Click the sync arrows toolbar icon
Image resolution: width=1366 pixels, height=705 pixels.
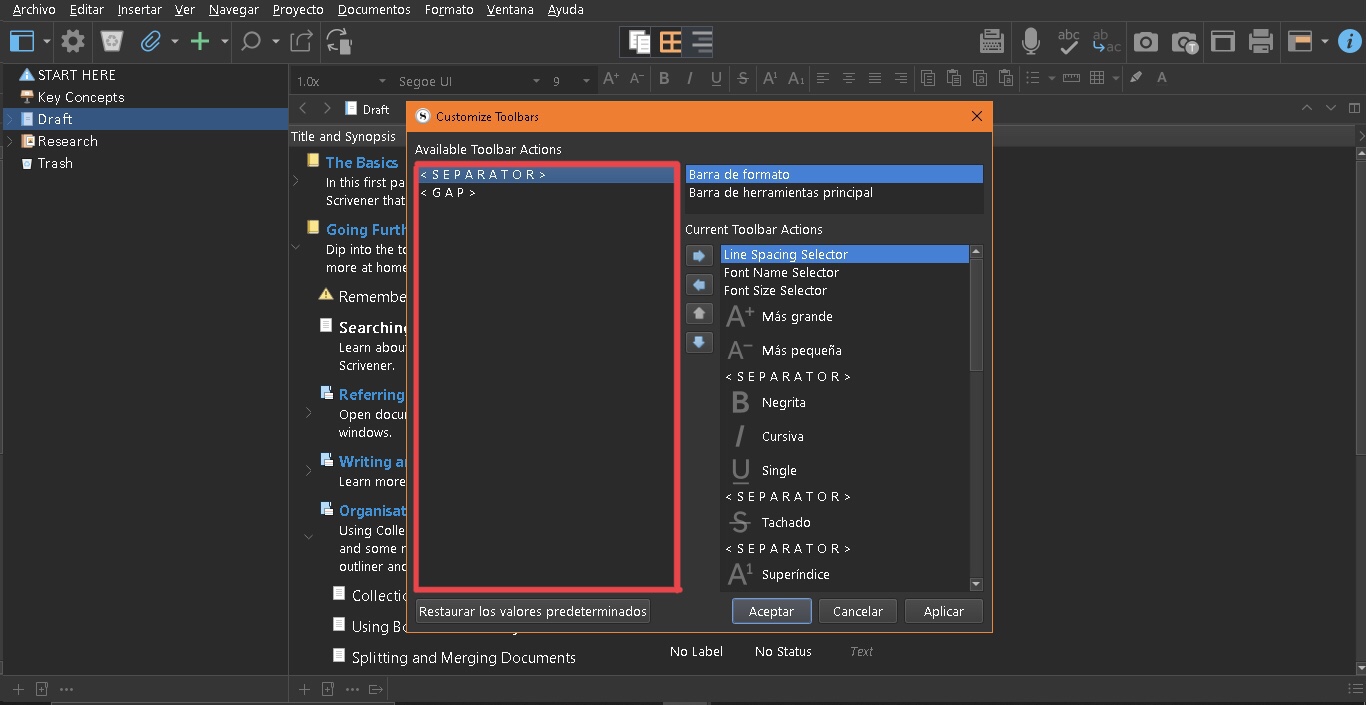[339, 42]
